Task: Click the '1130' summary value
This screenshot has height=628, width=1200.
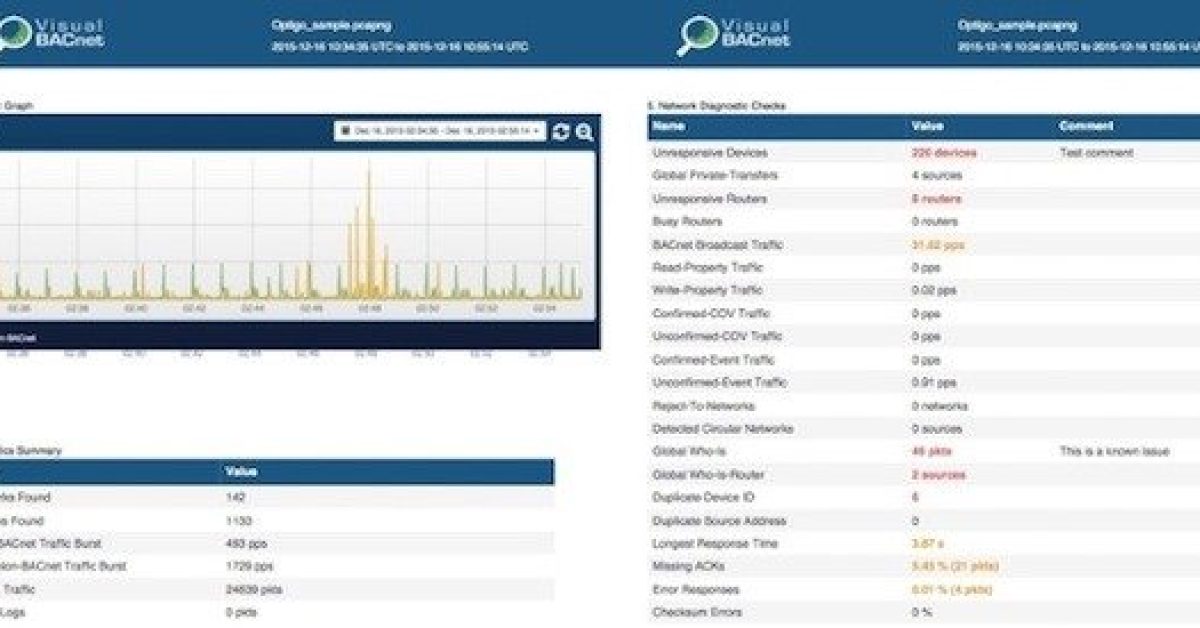Action: pos(238,520)
